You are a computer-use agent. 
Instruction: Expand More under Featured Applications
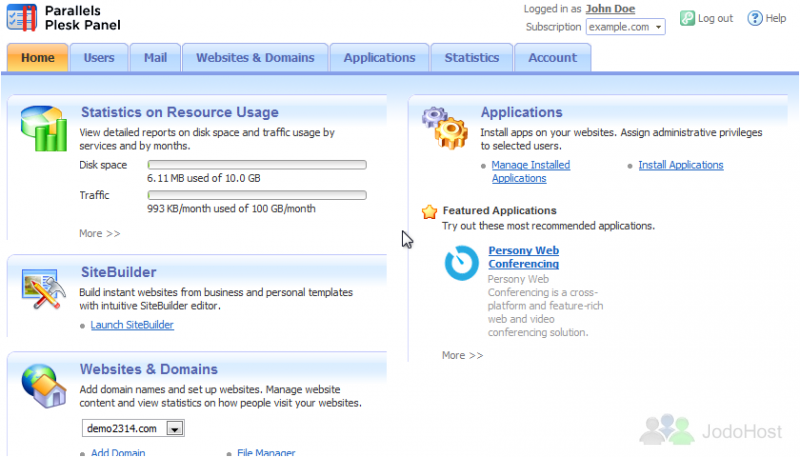click(x=462, y=355)
